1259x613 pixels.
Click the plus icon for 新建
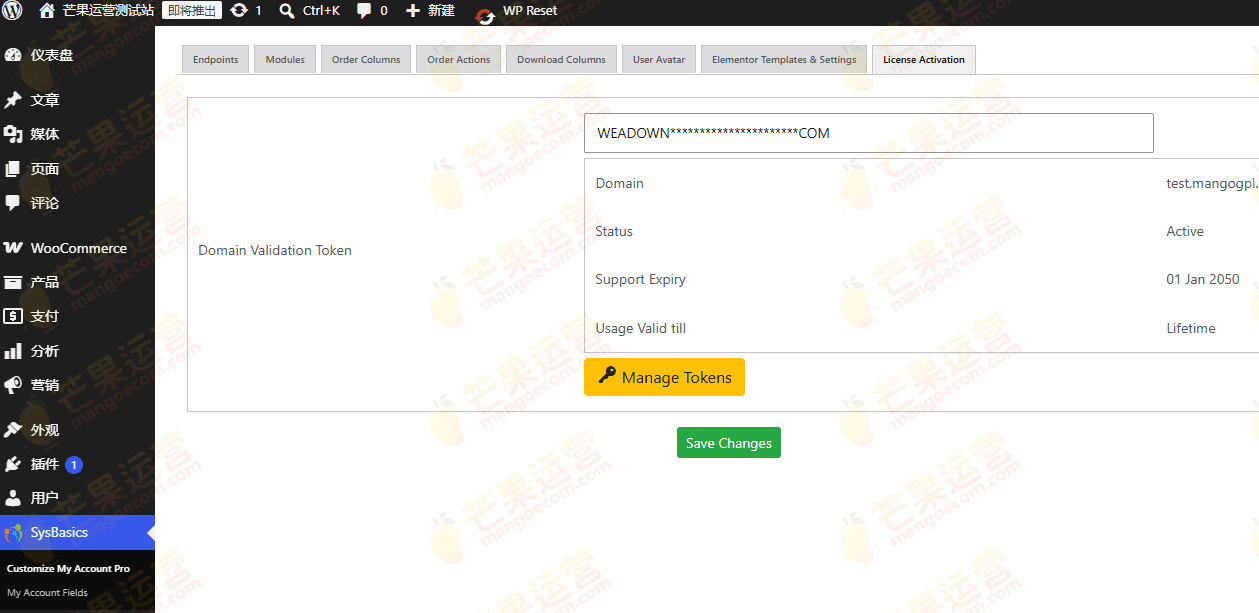tap(412, 11)
